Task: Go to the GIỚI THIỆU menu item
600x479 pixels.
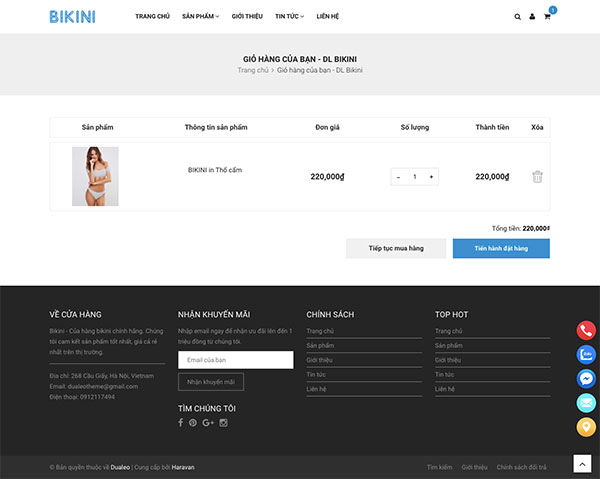Action: point(247,16)
